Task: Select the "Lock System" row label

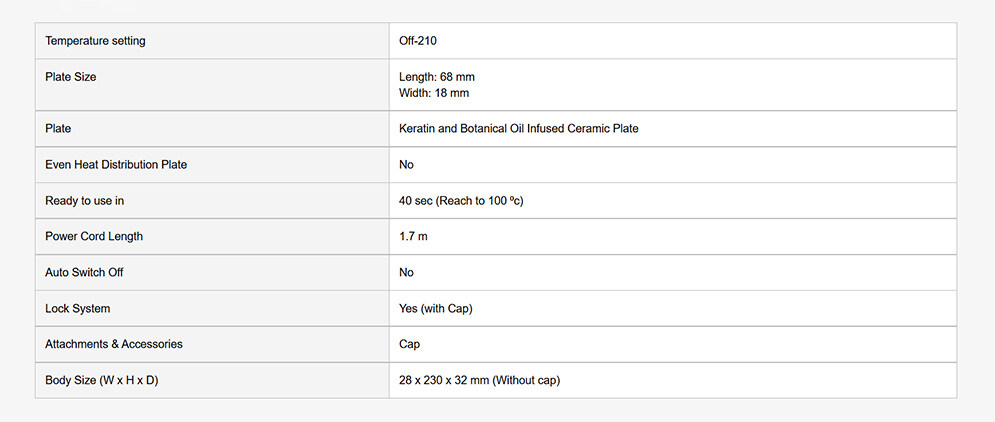Action: (x=77, y=309)
